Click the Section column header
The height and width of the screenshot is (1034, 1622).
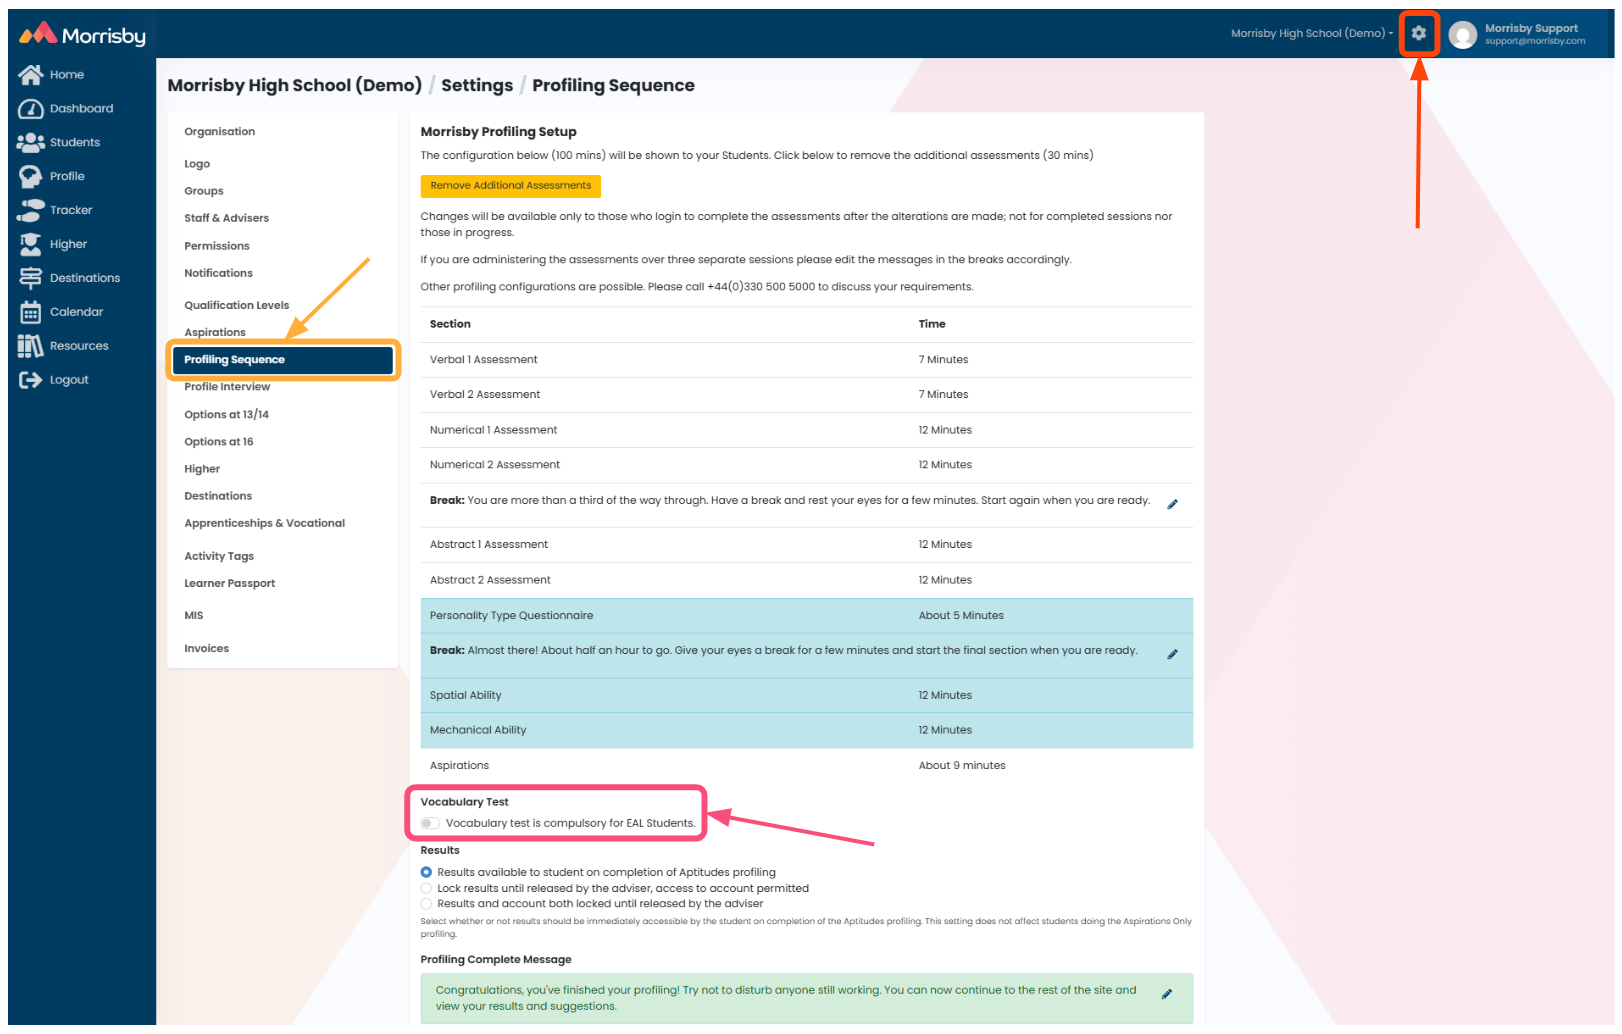[450, 324]
